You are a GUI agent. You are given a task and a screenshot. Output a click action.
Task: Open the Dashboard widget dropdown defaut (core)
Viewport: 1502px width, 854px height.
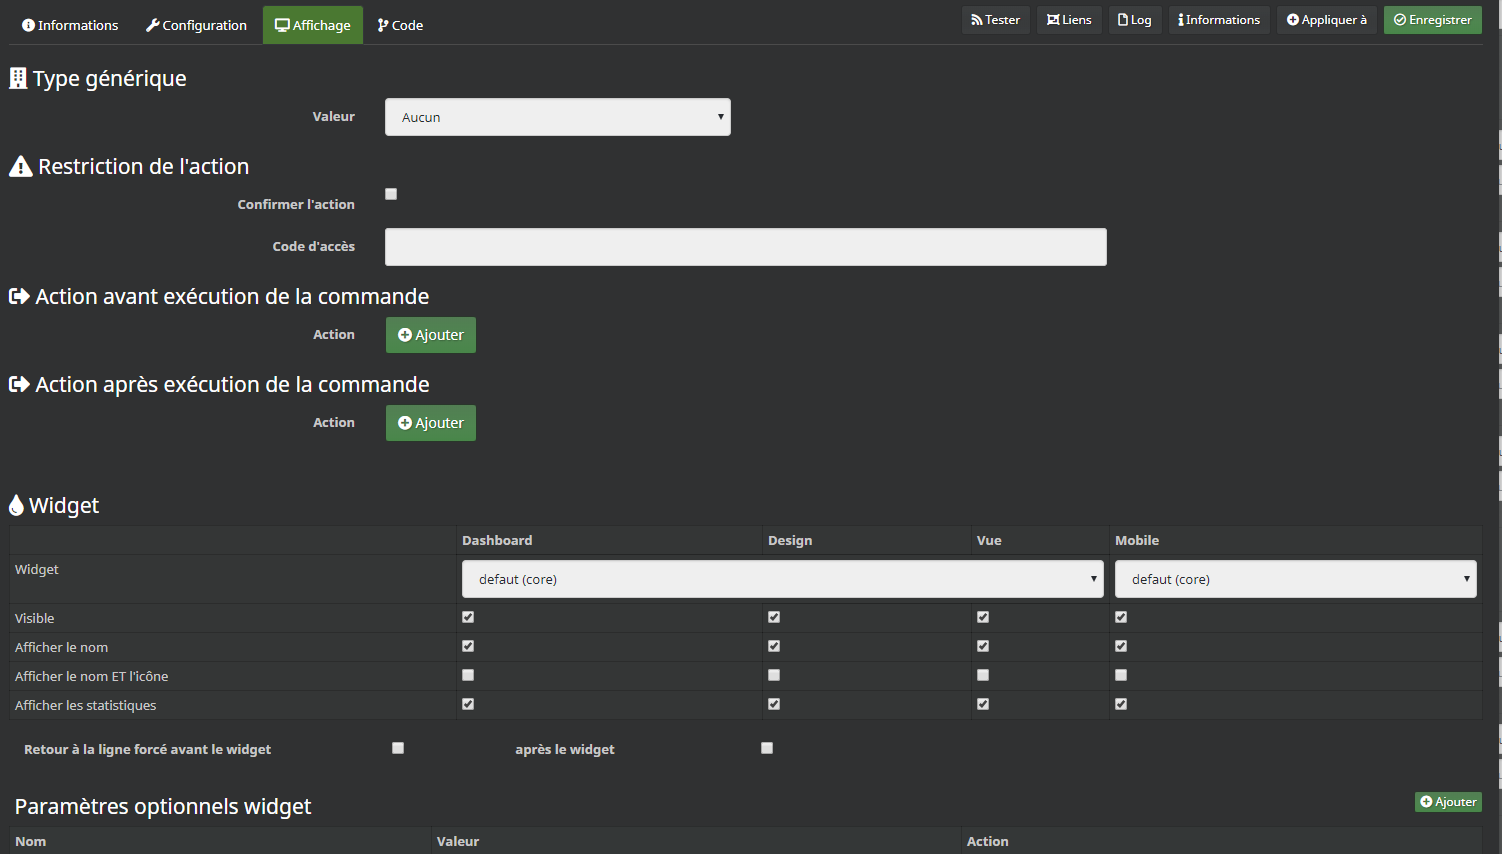click(x=783, y=579)
